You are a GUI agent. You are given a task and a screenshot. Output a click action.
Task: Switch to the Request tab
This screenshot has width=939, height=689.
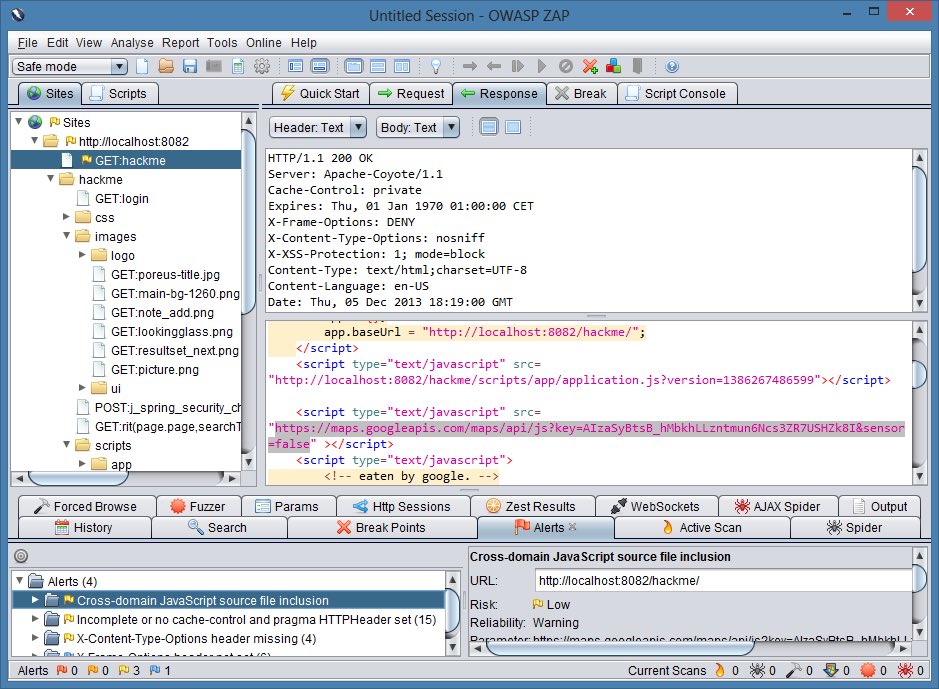click(411, 93)
